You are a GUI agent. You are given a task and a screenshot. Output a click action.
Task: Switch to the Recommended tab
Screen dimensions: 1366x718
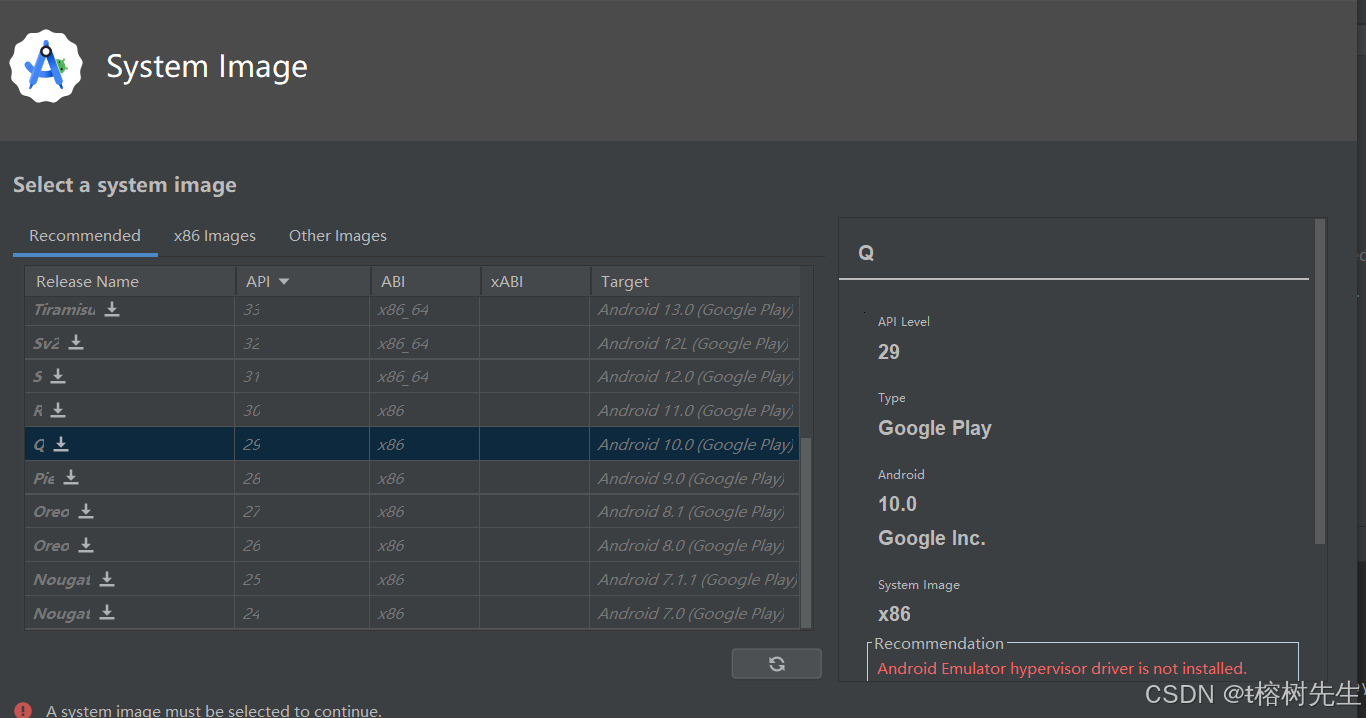[x=85, y=236]
